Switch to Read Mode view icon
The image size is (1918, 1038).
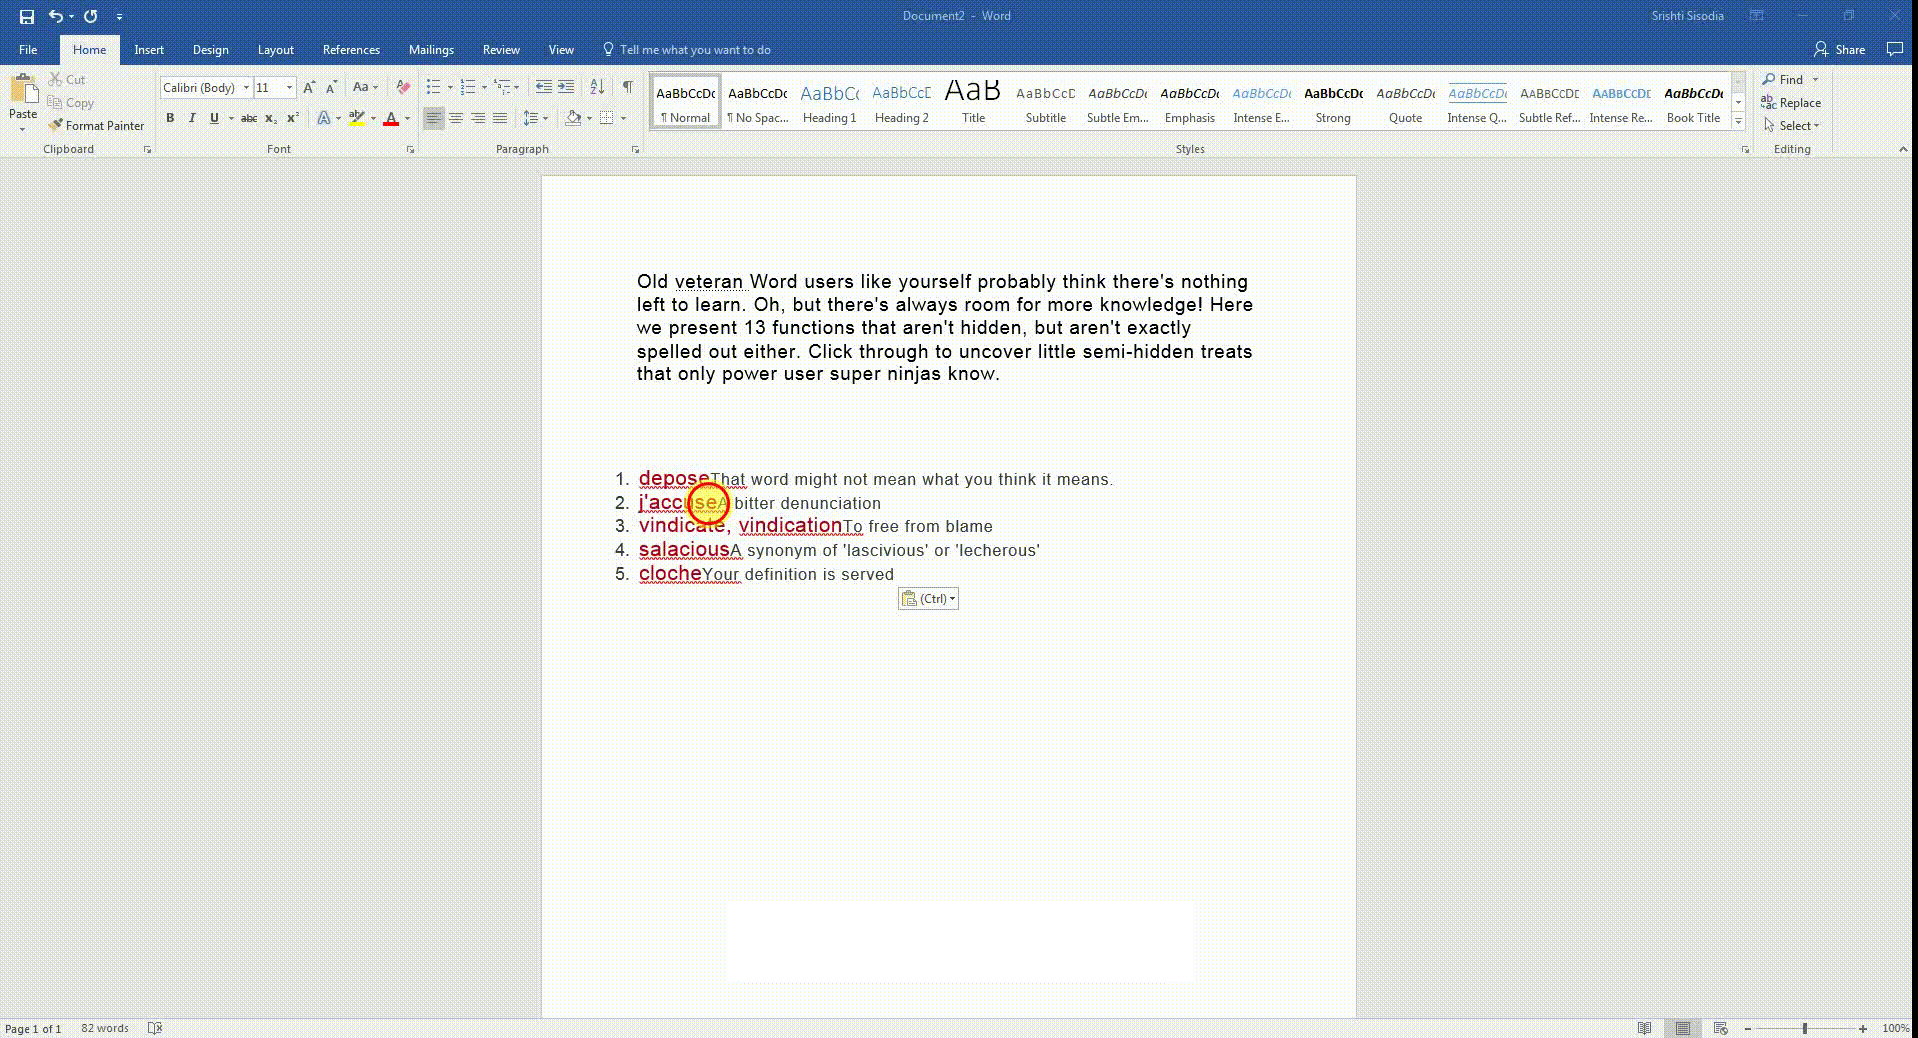click(1644, 1028)
